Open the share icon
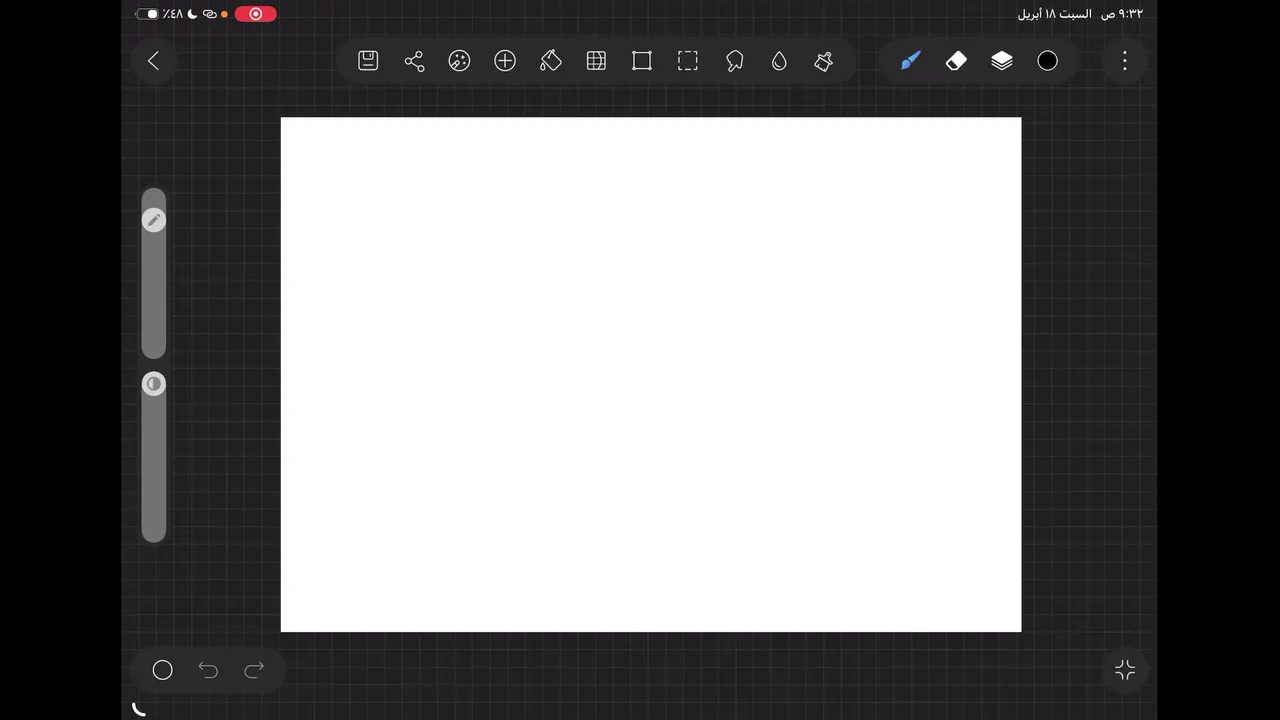Viewport: 1280px width, 720px height. pos(414,61)
